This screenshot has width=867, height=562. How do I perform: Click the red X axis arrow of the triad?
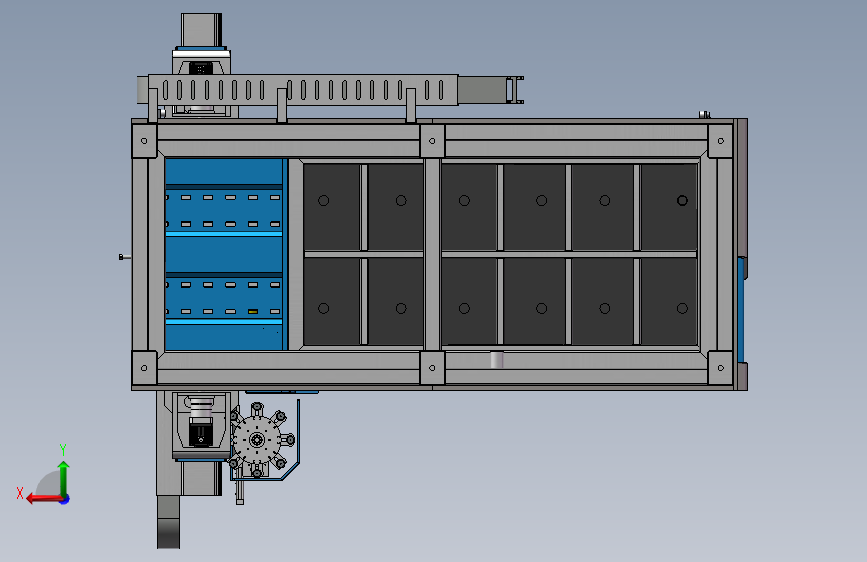pyautogui.click(x=44, y=499)
